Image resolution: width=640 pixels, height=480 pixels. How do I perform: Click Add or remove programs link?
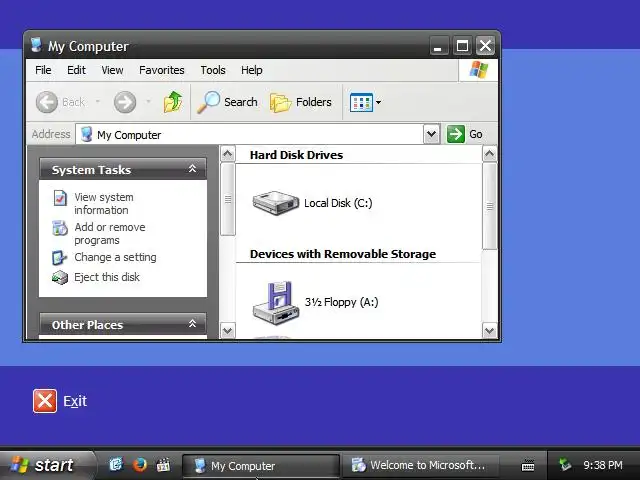(110, 233)
